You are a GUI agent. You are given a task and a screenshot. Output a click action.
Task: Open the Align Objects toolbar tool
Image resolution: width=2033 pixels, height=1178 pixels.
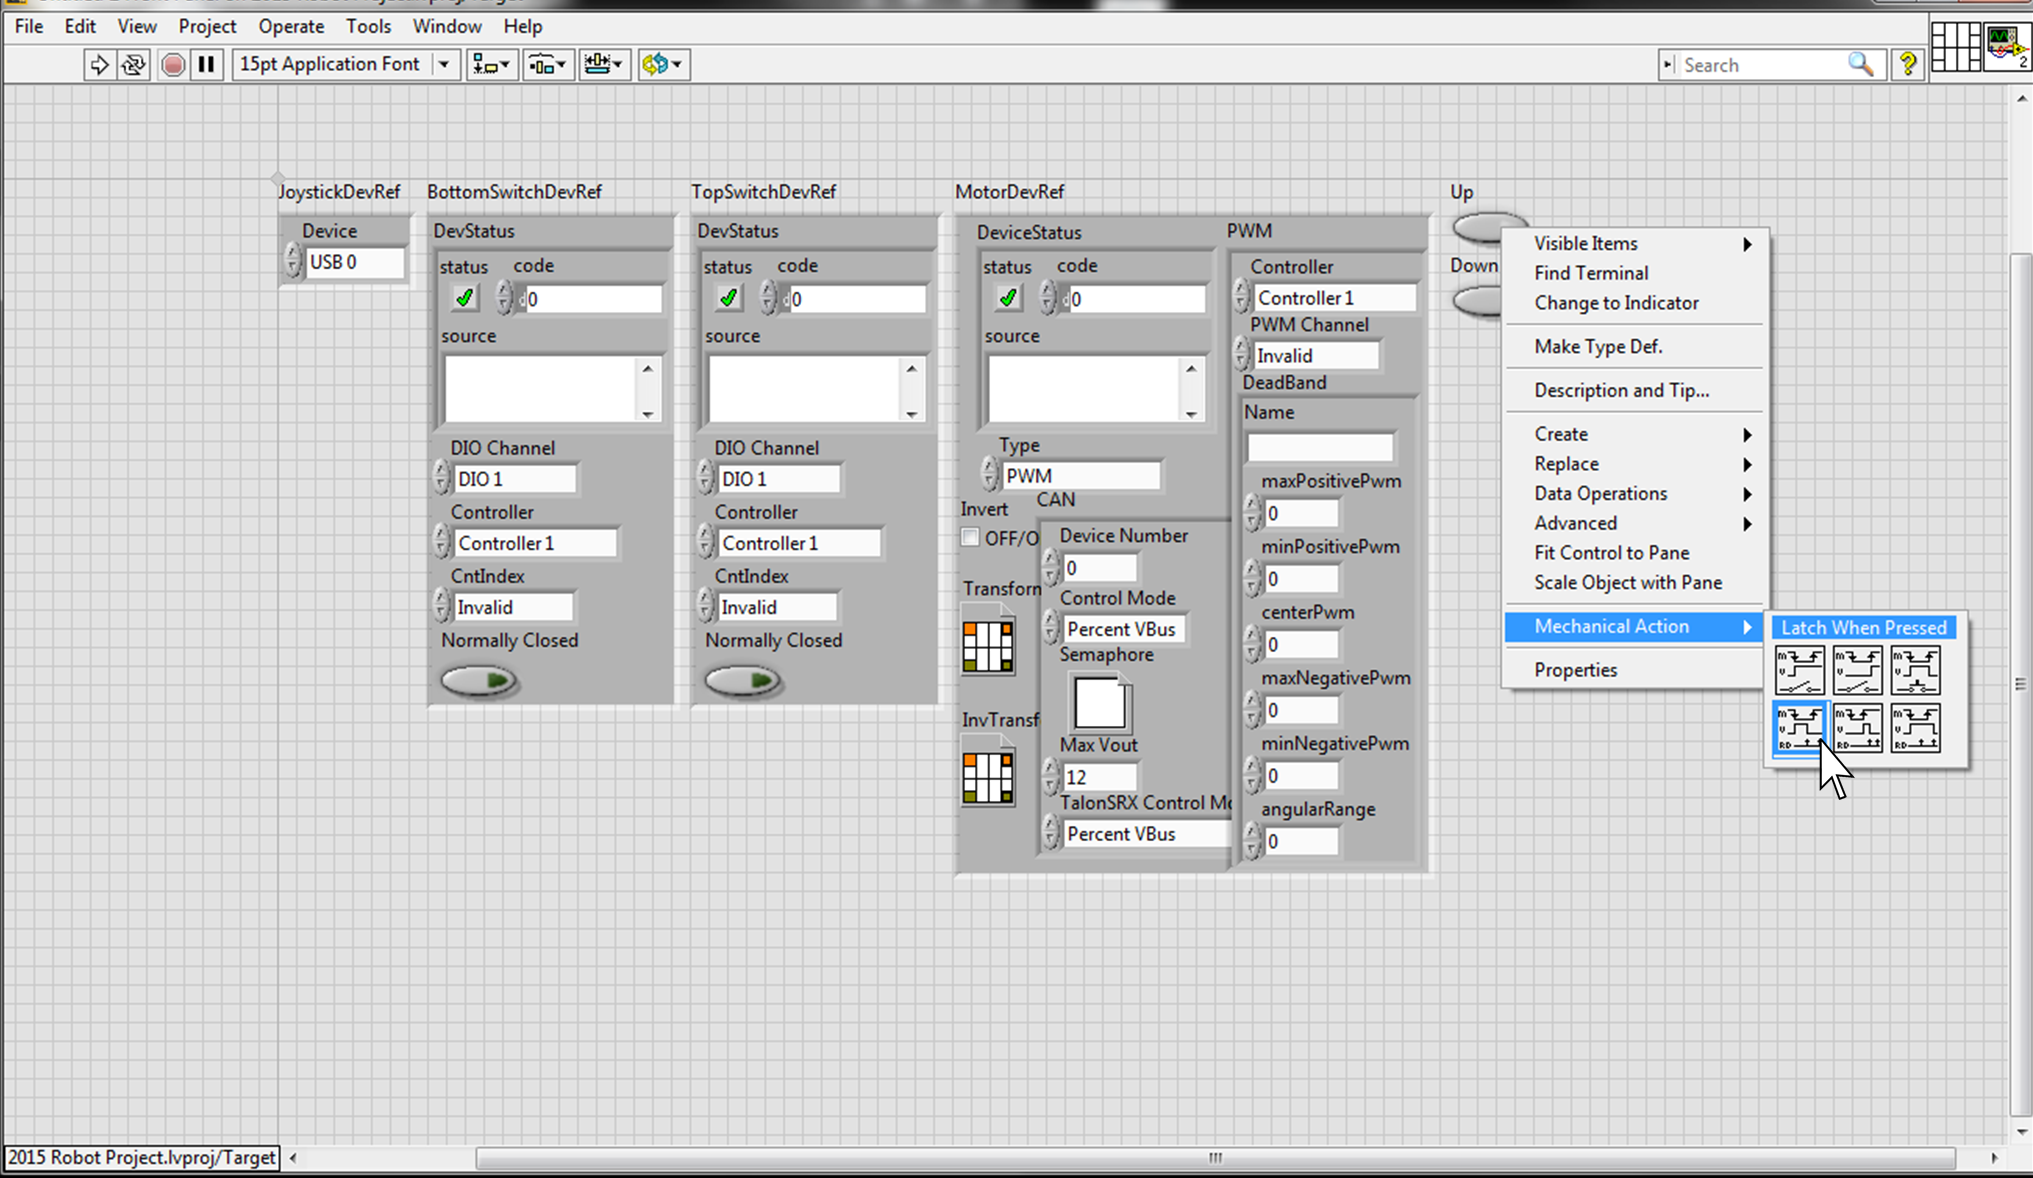click(491, 65)
